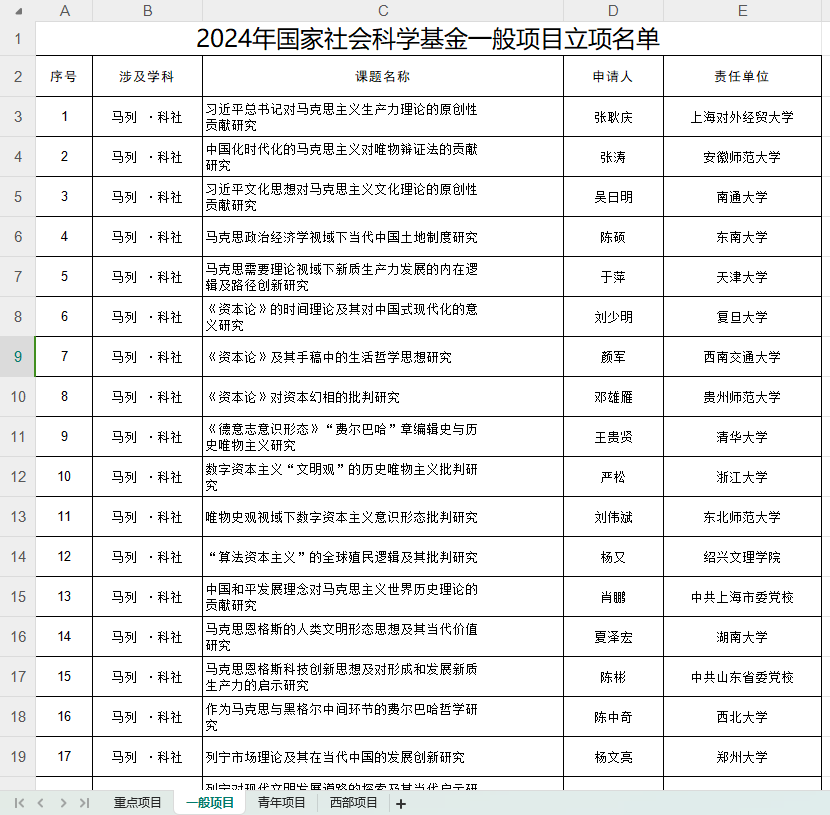Viewport: 830px width, 815px height.
Task: Add a new sheet with plus icon
Action: click(x=401, y=803)
